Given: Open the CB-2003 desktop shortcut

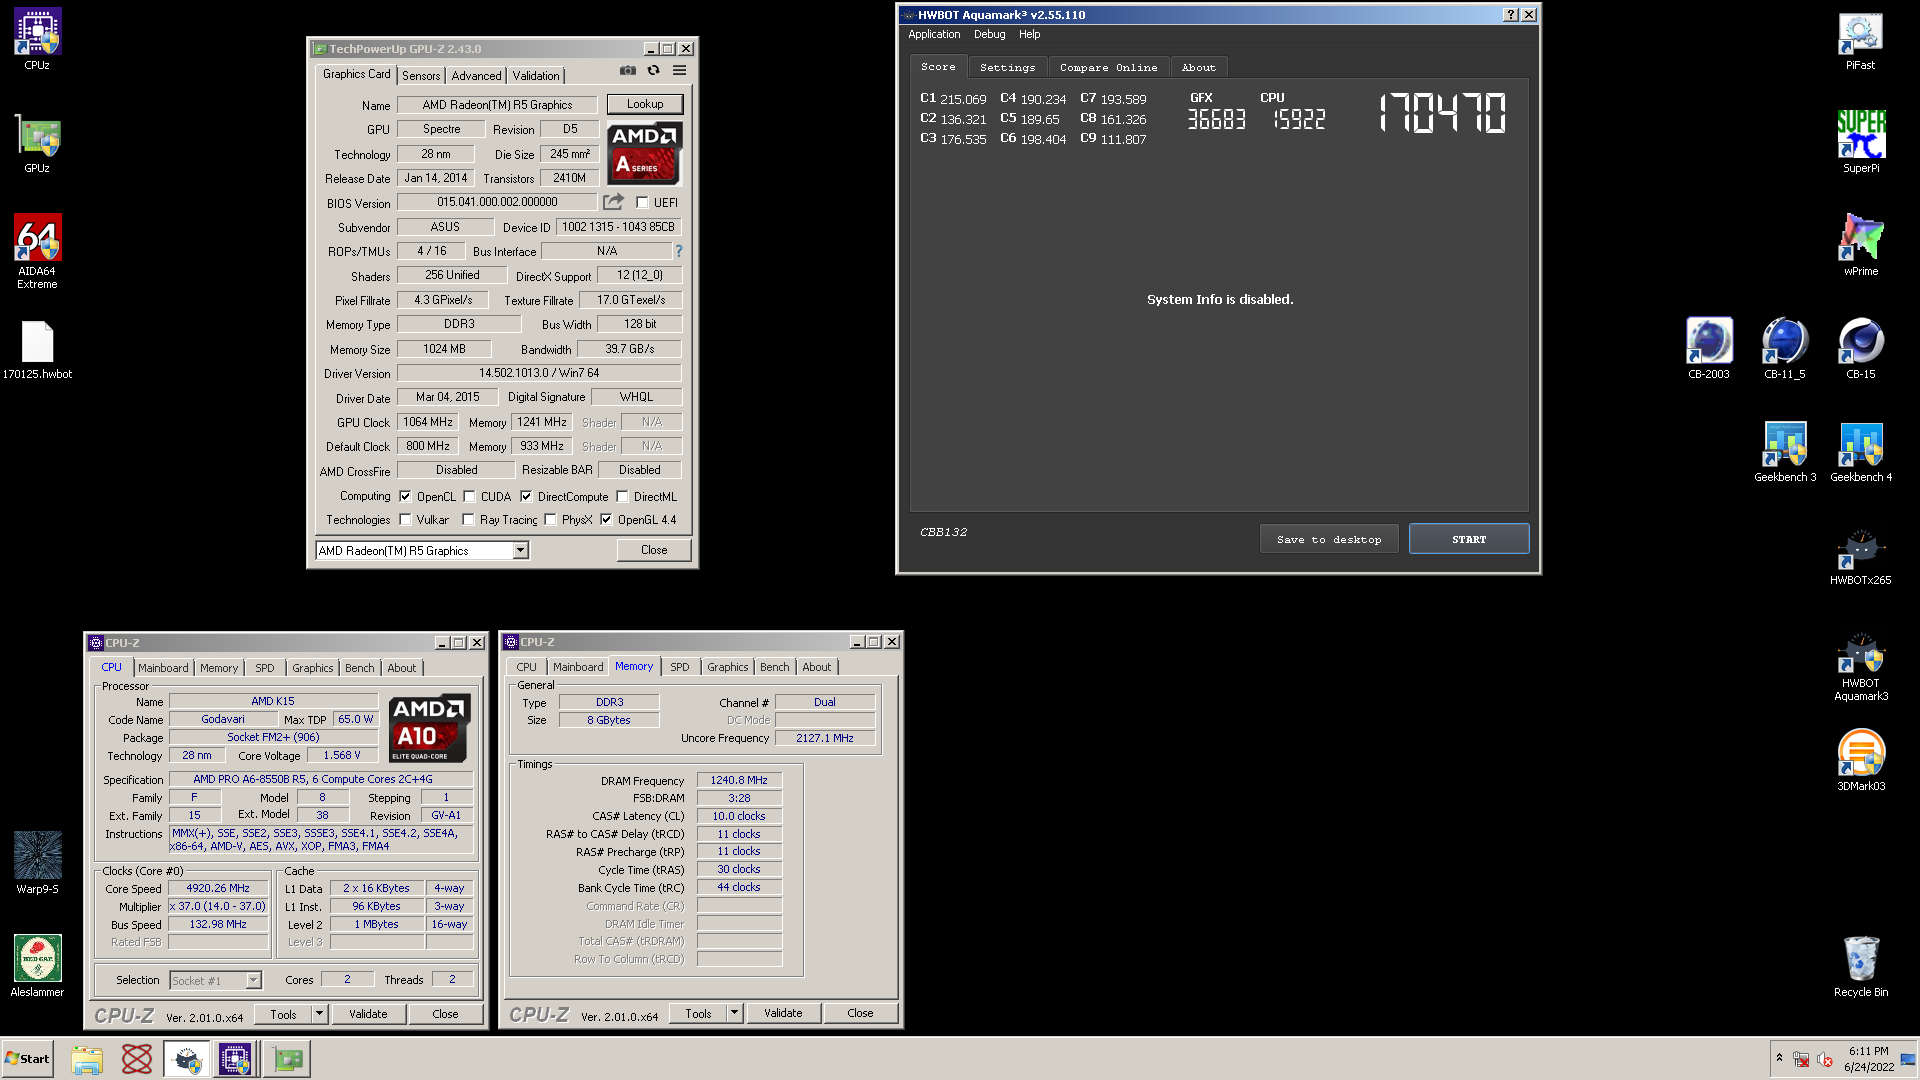Looking at the screenshot, I should [x=1708, y=348].
